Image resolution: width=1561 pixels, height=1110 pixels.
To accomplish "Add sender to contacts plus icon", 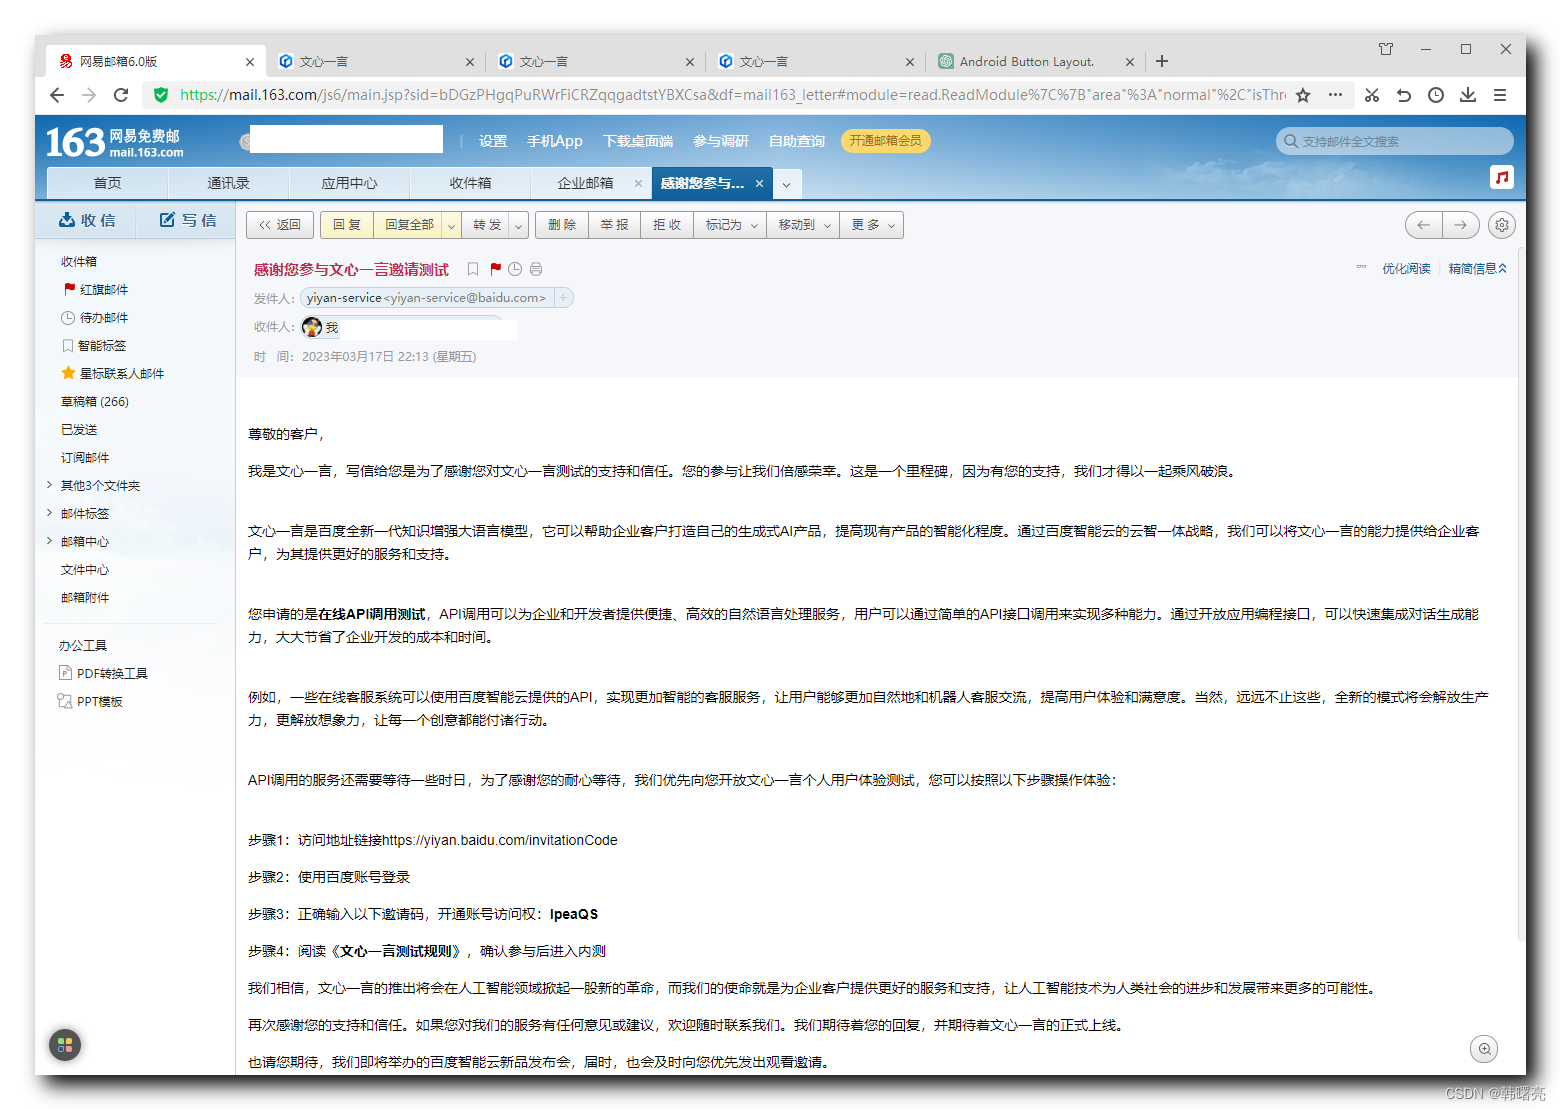I will point(563,298).
